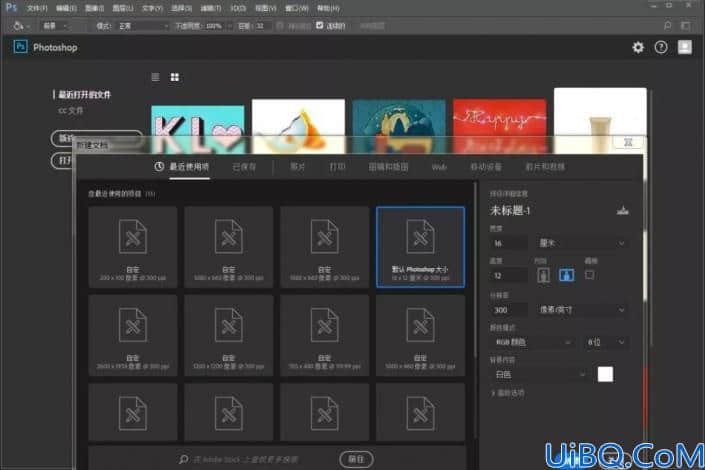Open the 白色 background contents dropdown
This screenshot has width=705, height=470.
tap(540, 374)
